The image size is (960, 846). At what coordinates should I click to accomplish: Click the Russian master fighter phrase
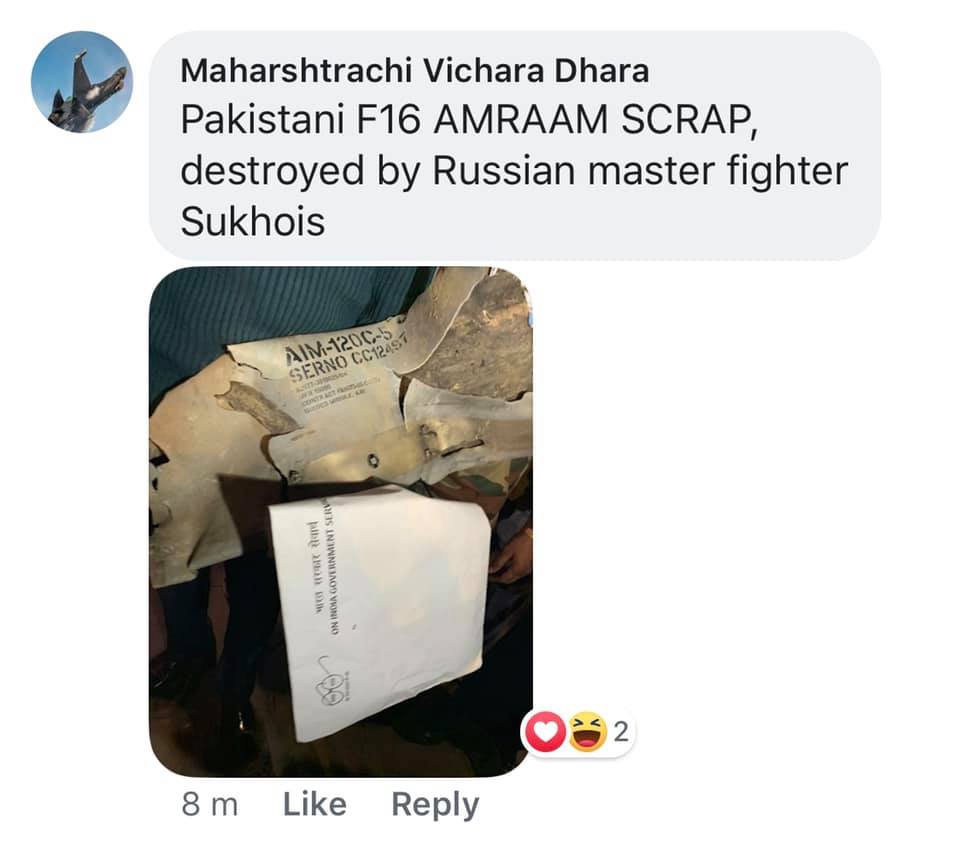[x=640, y=171]
